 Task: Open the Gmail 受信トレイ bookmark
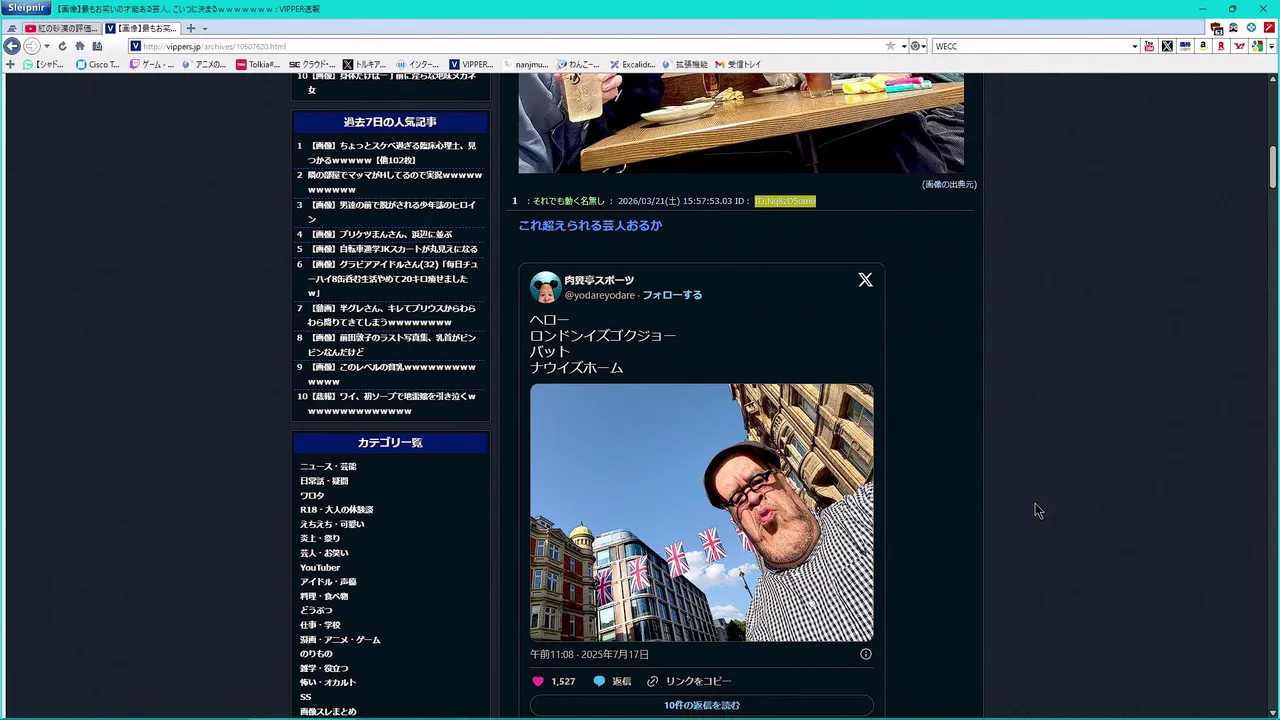[738, 64]
